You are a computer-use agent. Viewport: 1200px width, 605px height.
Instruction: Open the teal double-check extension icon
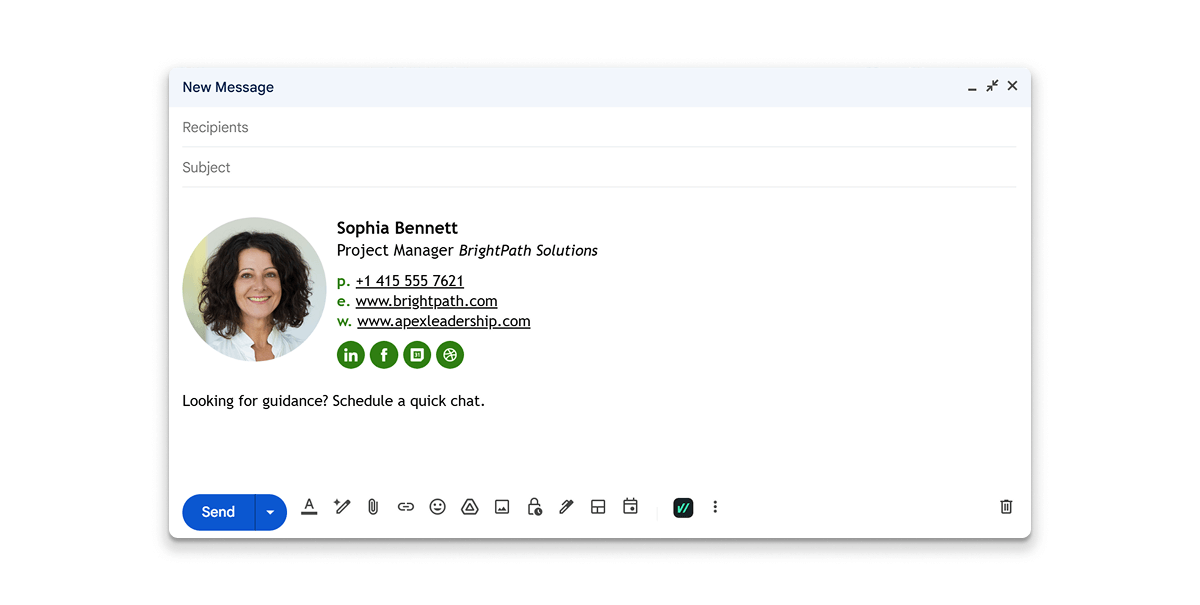[683, 507]
